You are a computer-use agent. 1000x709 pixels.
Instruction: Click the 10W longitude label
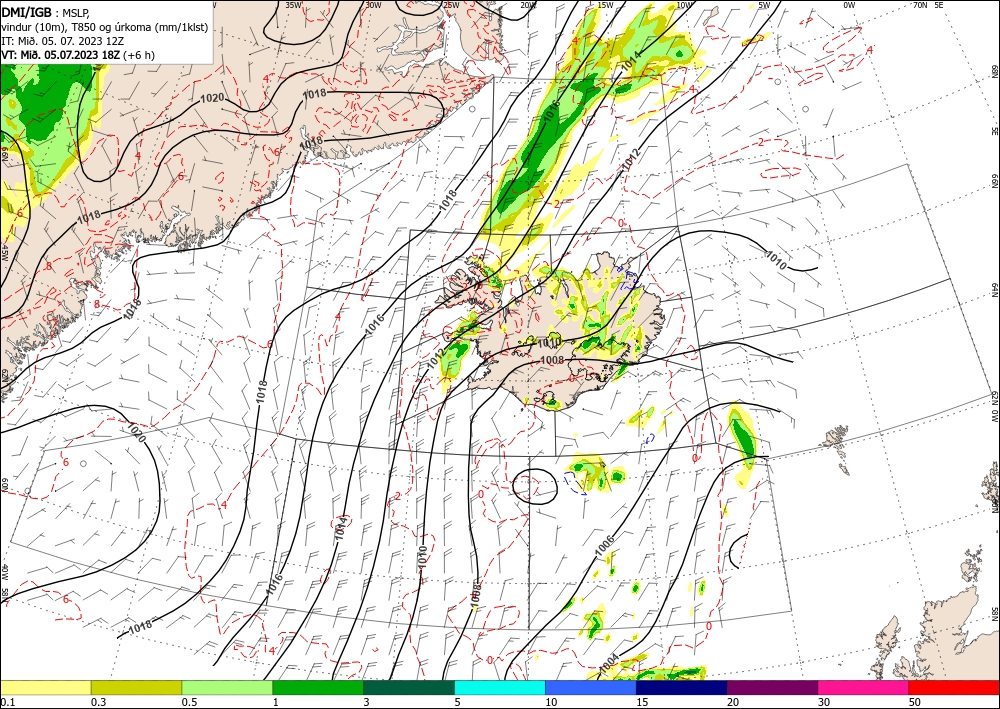click(684, 5)
